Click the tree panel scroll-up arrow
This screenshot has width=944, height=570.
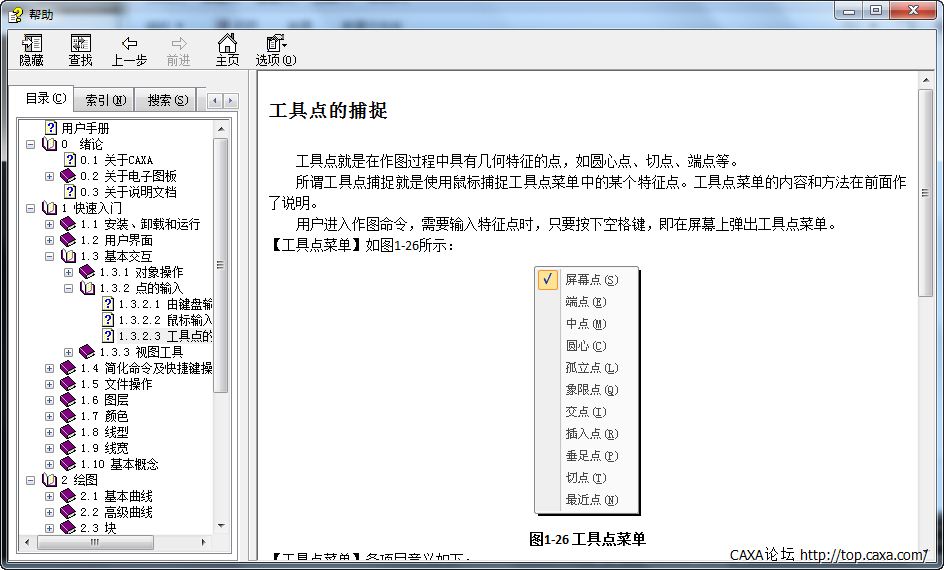coord(221,128)
